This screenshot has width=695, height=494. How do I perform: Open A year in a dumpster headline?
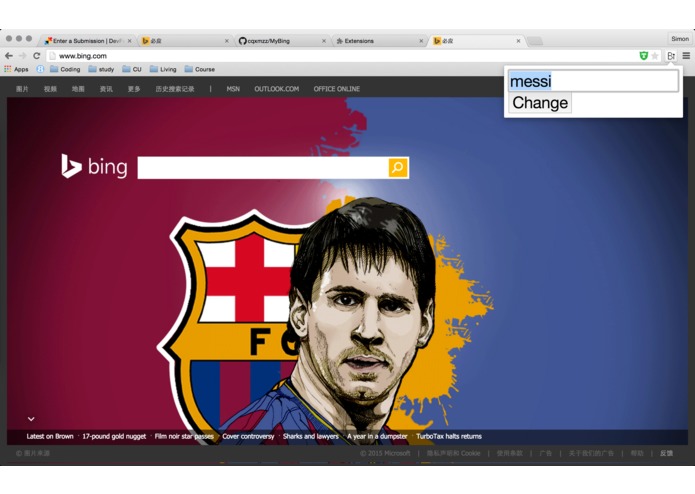click(377, 436)
